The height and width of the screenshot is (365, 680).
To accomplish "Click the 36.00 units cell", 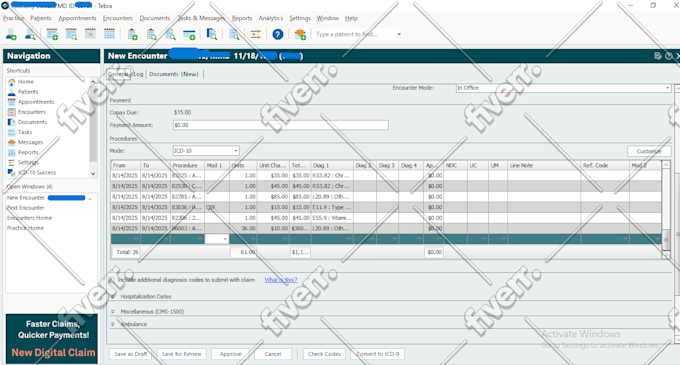I will click(243, 228).
